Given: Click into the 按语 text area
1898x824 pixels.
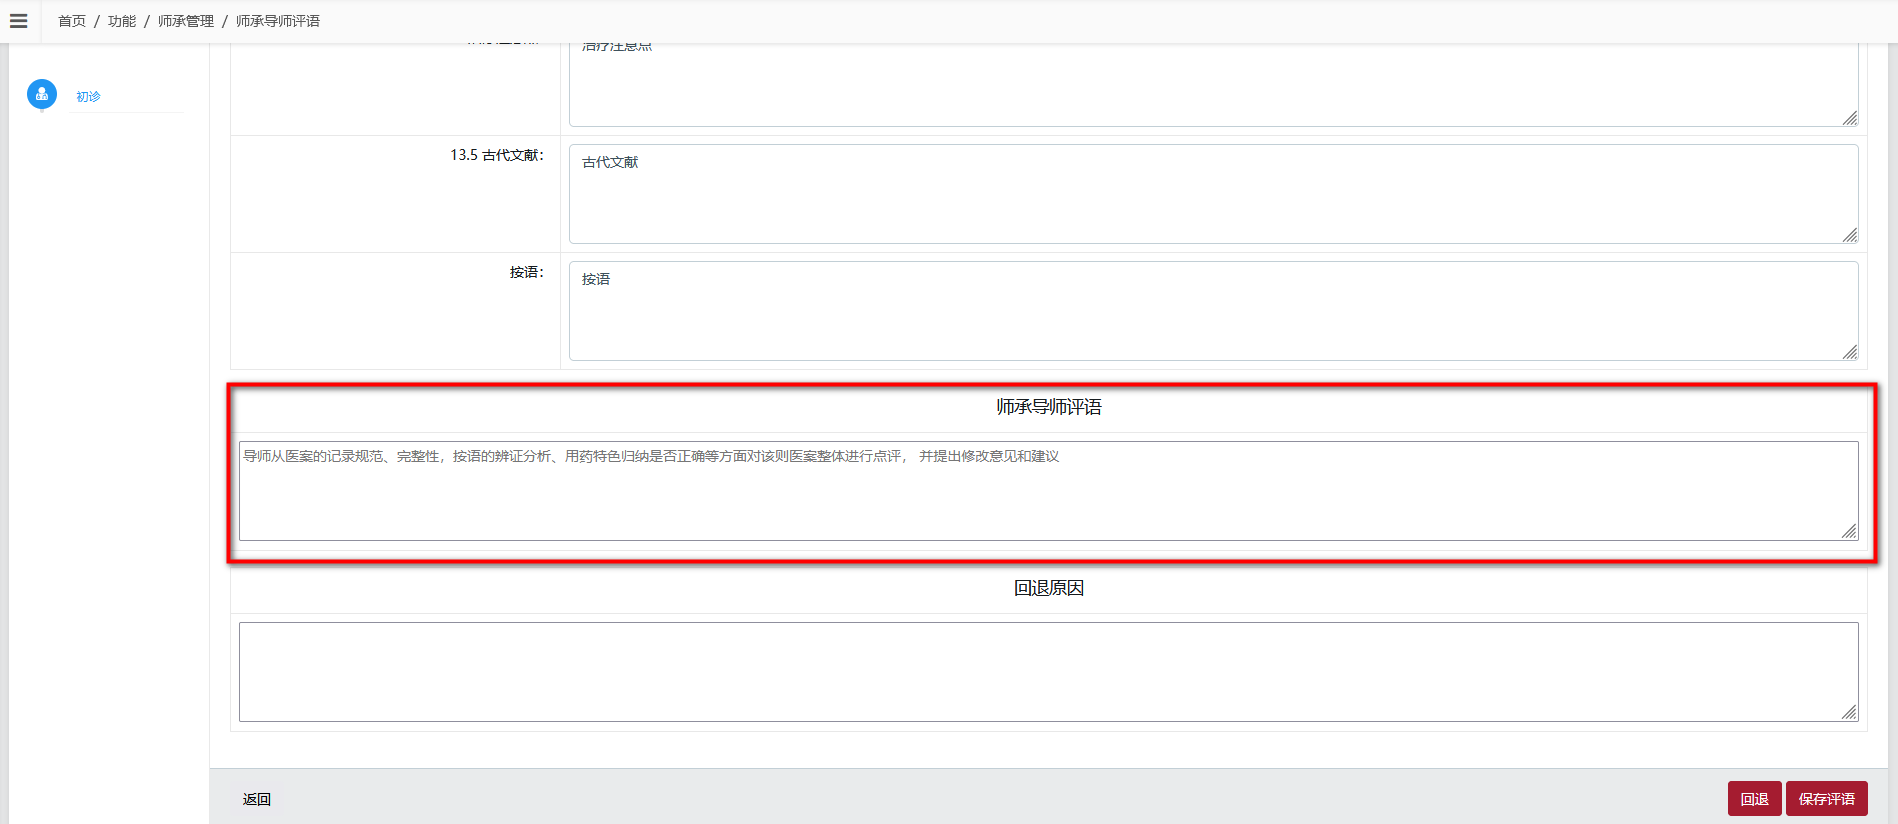Looking at the screenshot, I should [x=1214, y=311].
